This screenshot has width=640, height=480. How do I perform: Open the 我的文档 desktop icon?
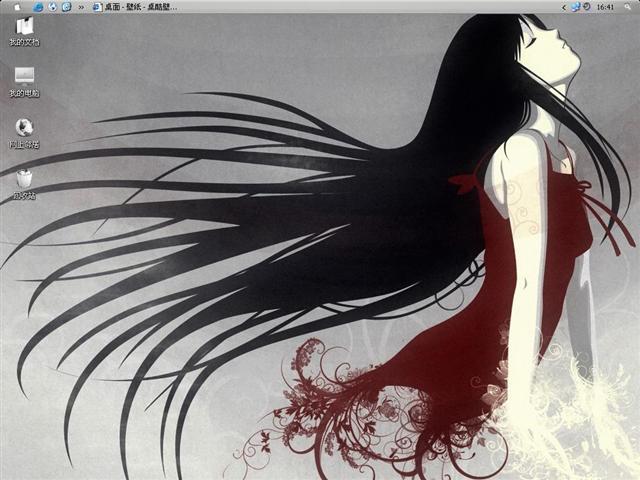(x=24, y=31)
